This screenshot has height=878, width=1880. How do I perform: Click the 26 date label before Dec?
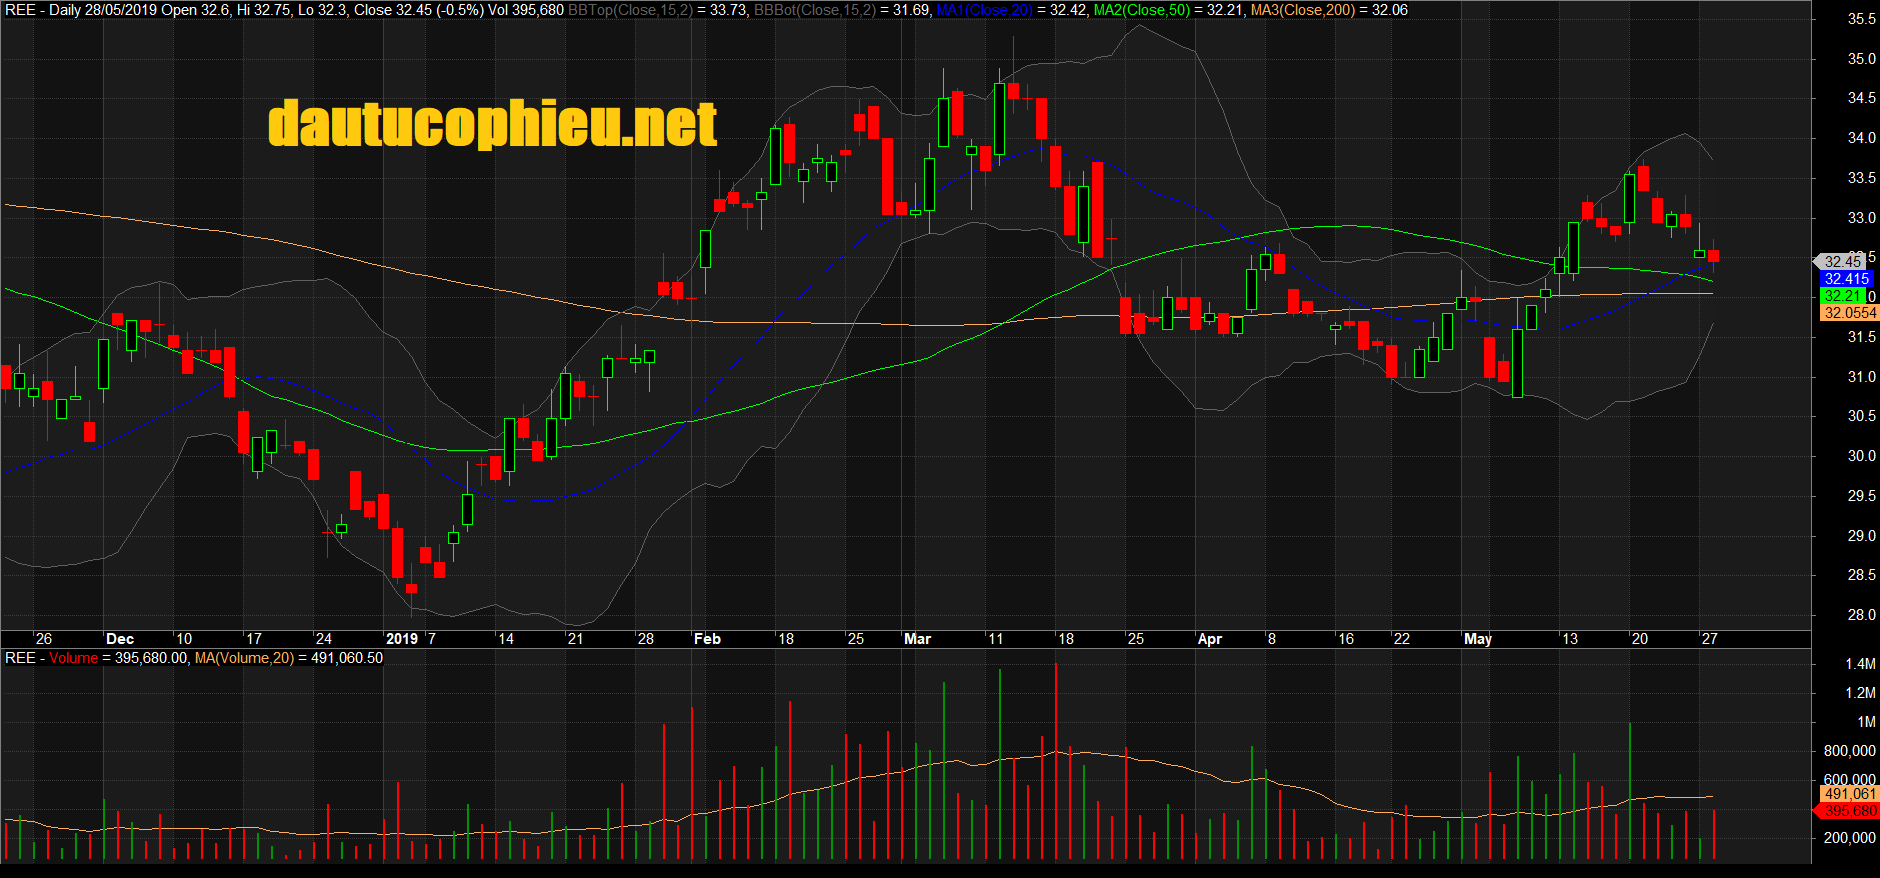(44, 639)
